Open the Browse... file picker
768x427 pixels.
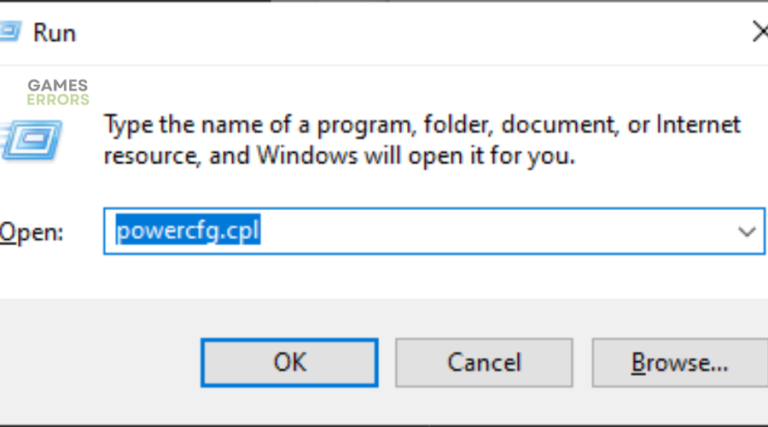click(x=679, y=362)
